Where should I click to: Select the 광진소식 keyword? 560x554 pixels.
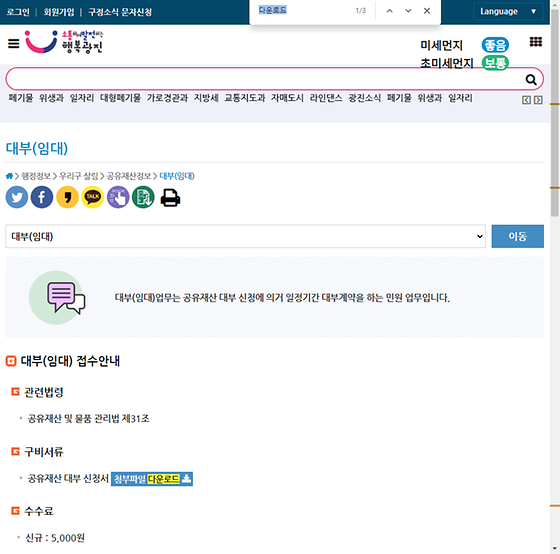coord(365,98)
